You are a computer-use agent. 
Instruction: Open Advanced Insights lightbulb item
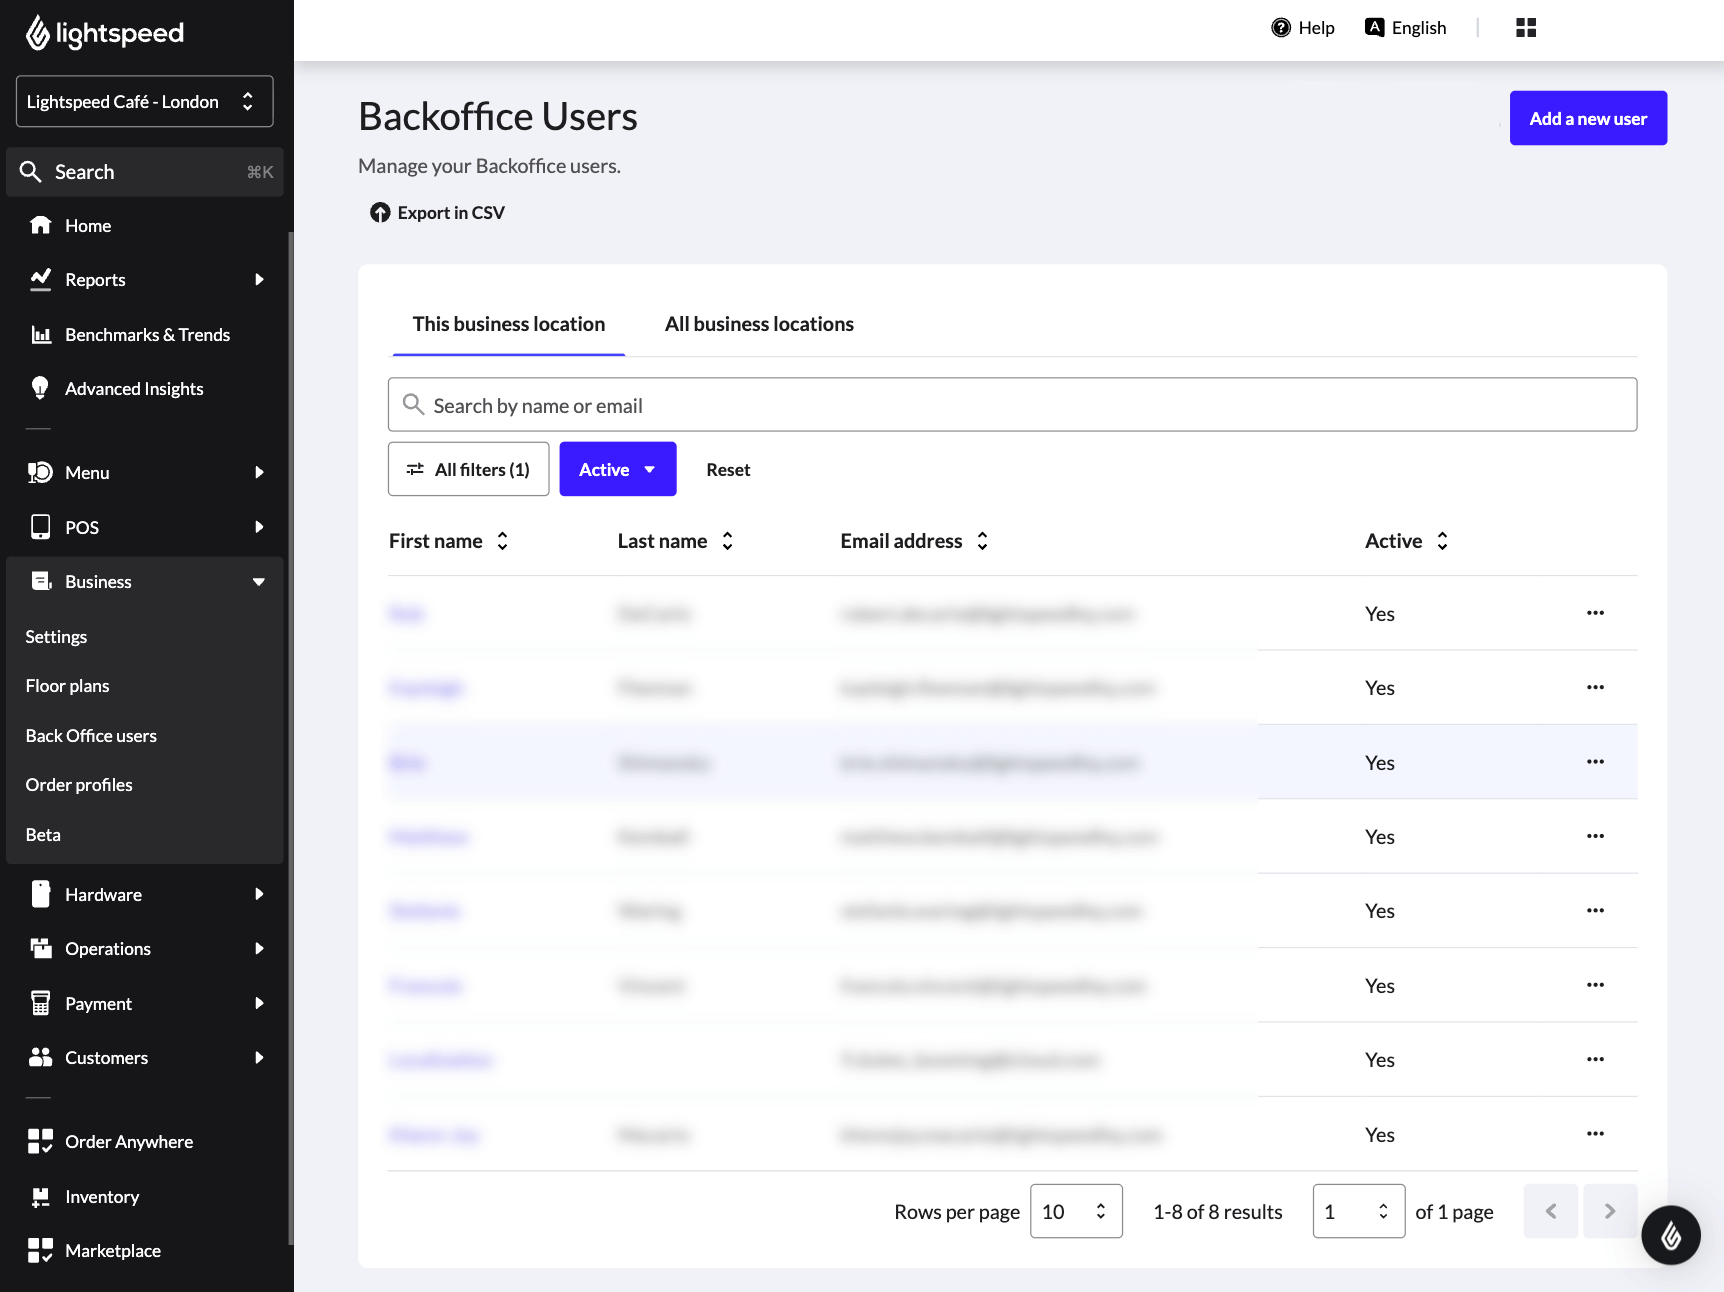[134, 389]
